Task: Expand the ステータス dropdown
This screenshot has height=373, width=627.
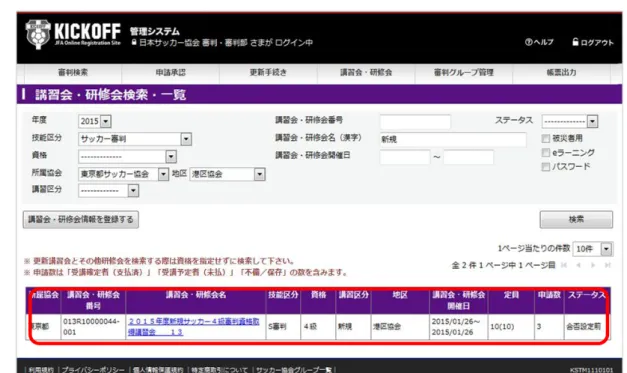Action: pos(593,121)
